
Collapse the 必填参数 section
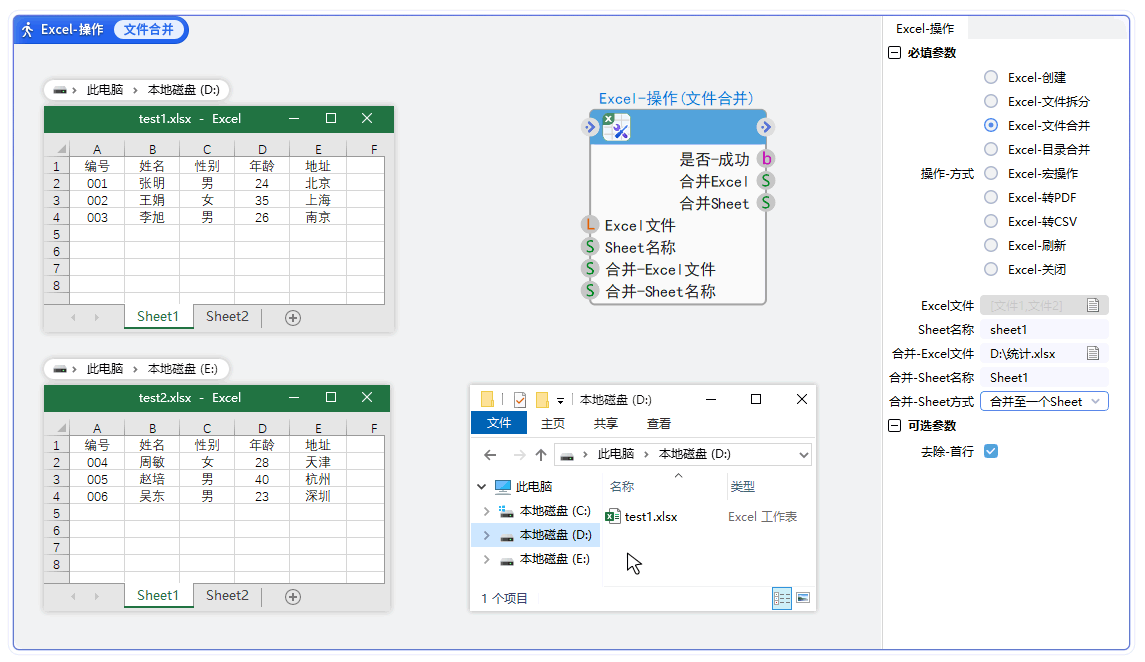point(894,53)
